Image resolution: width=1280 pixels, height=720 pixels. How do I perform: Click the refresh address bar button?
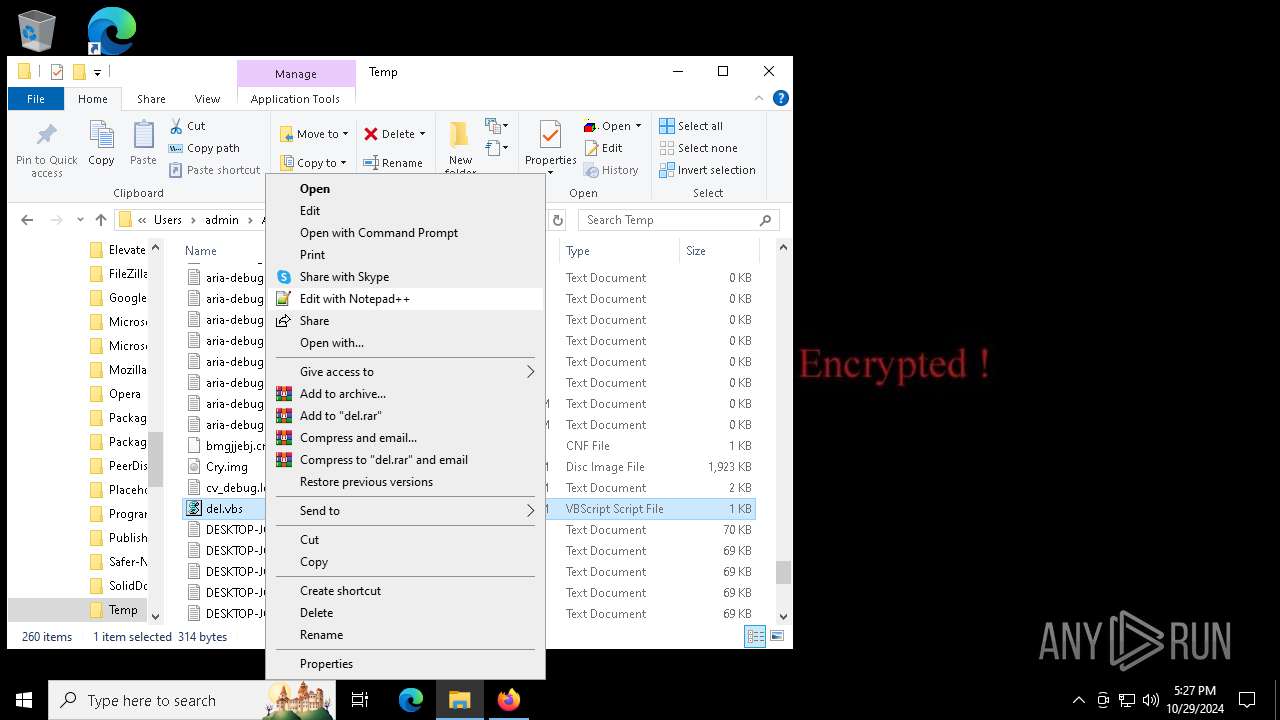(x=558, y=220)
